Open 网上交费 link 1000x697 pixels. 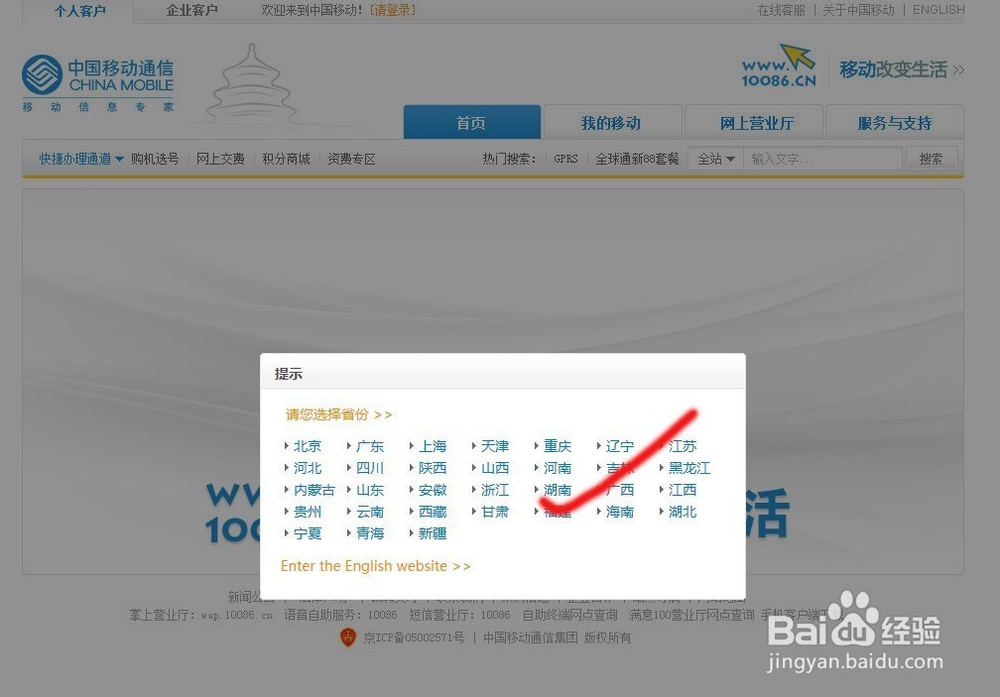220,159
